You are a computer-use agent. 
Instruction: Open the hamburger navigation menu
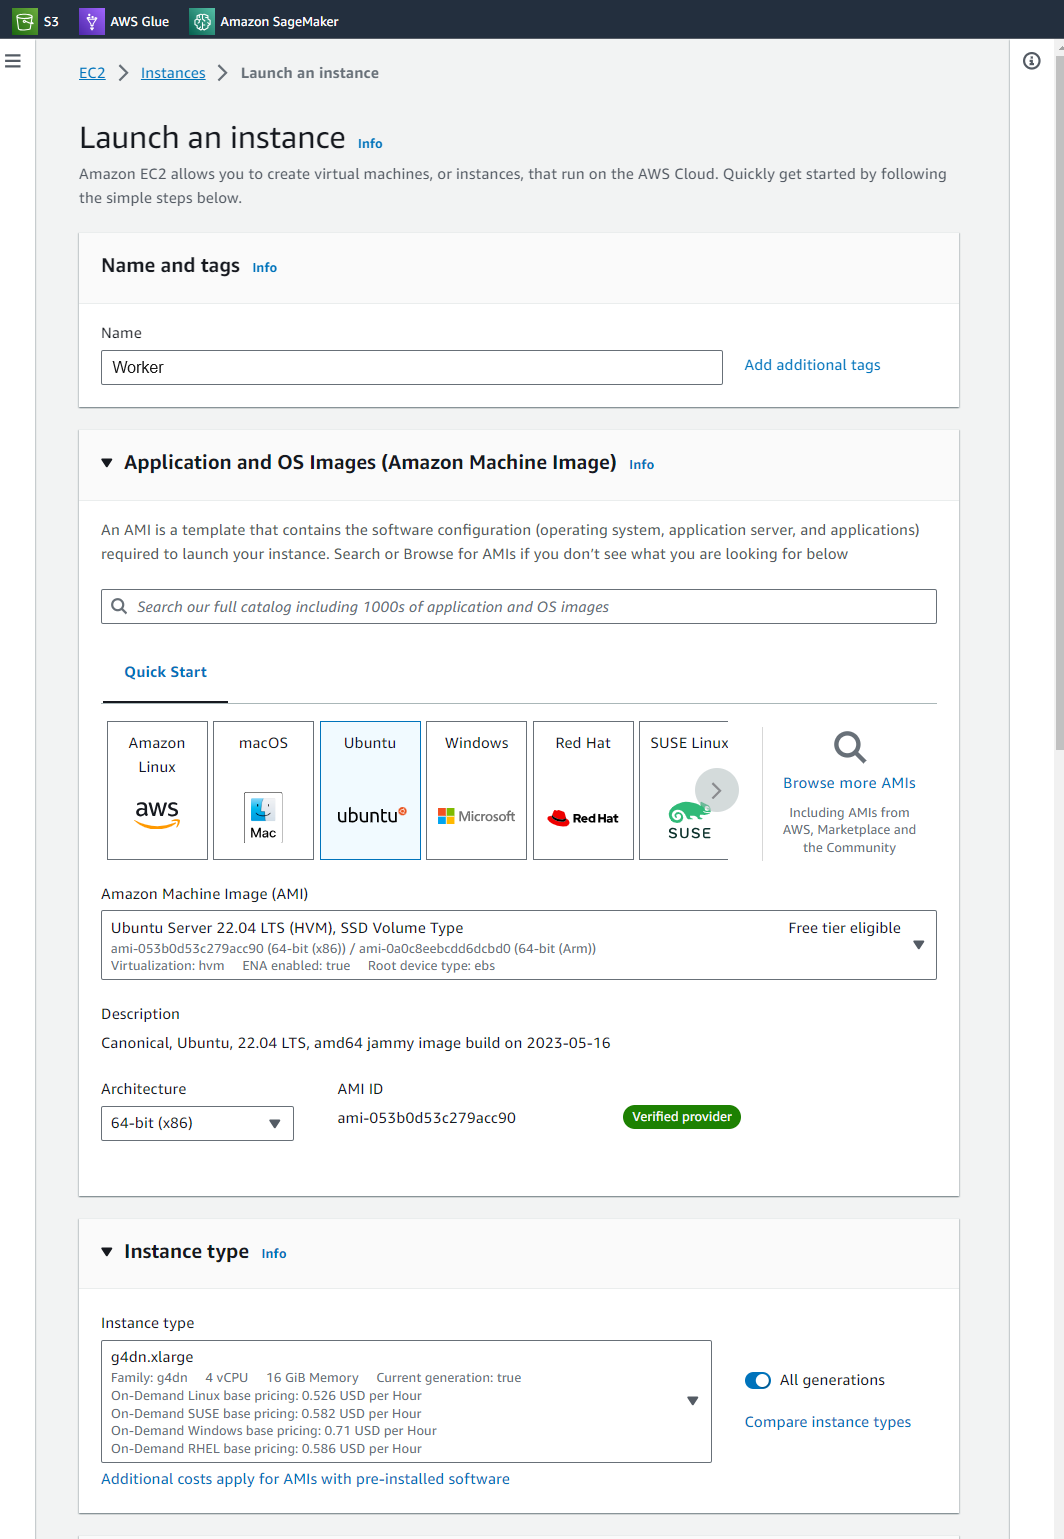pos(13,61)
